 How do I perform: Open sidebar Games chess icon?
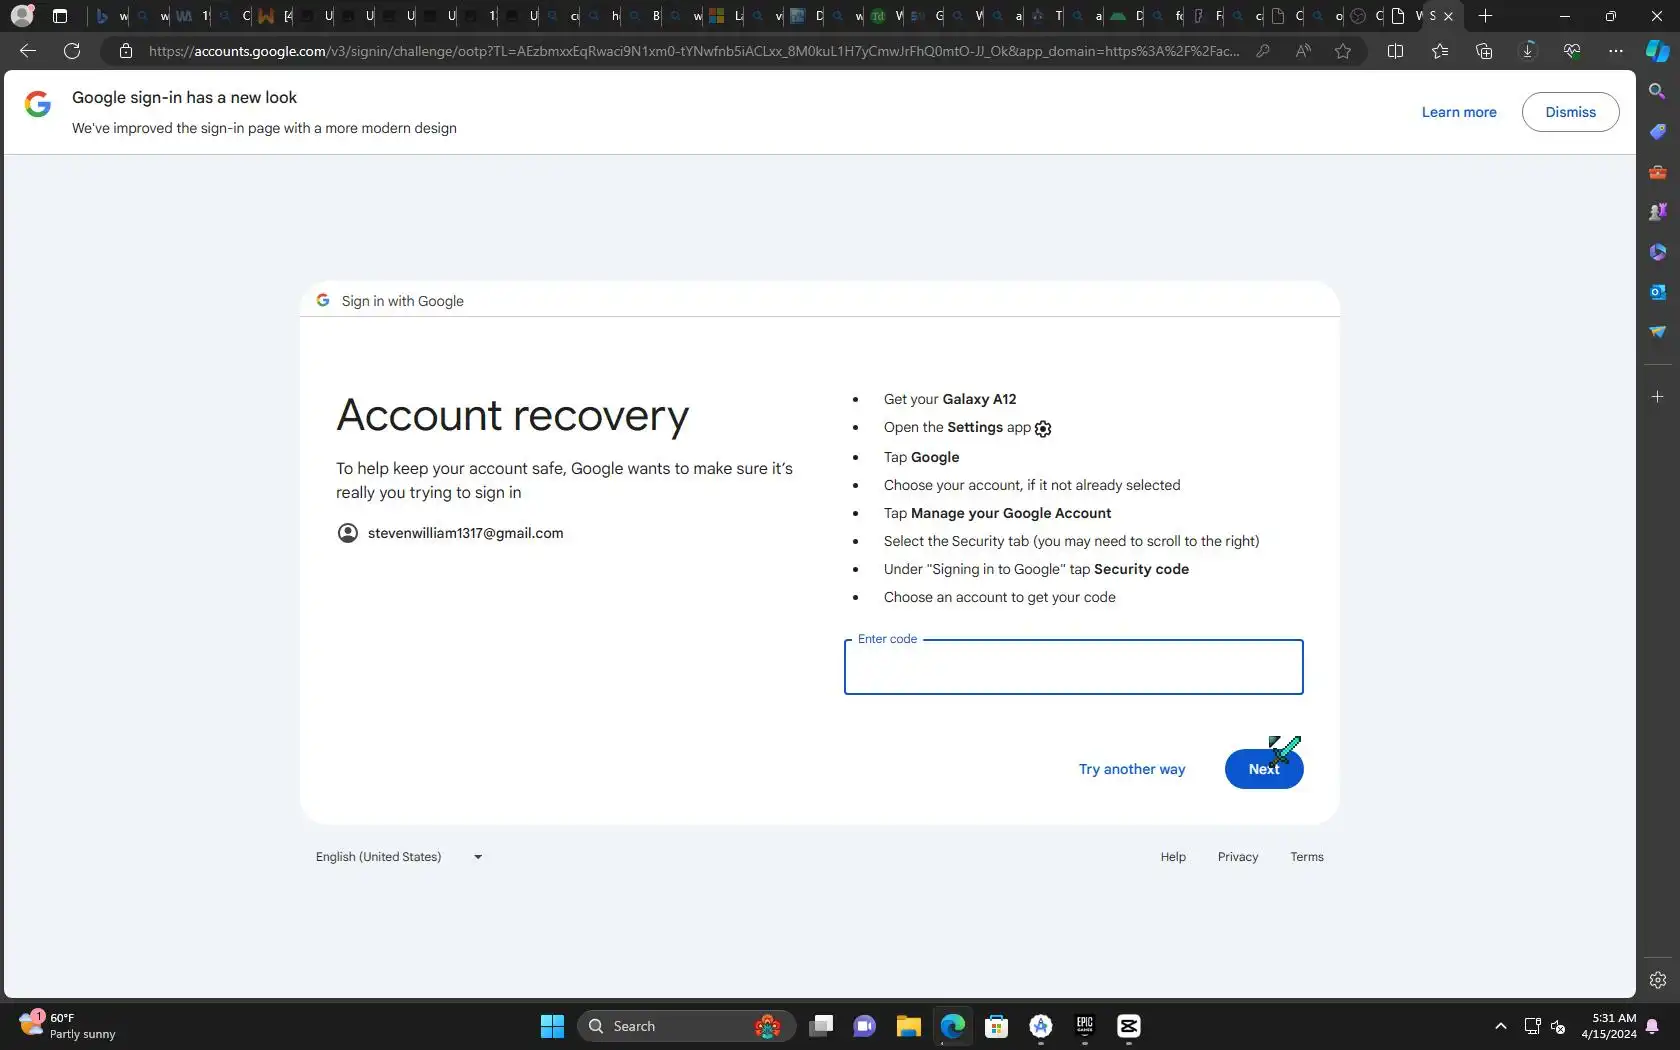point(1658,211)
